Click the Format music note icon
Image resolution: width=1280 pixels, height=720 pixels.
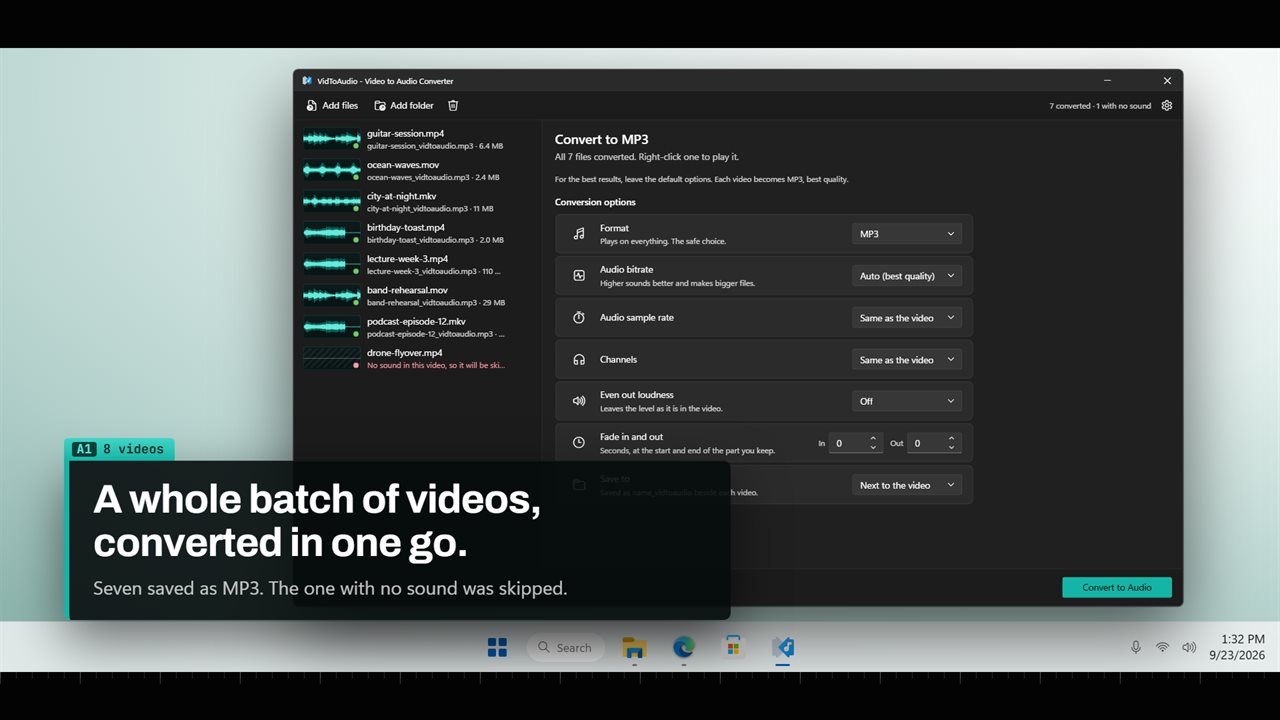pos(579,234)
